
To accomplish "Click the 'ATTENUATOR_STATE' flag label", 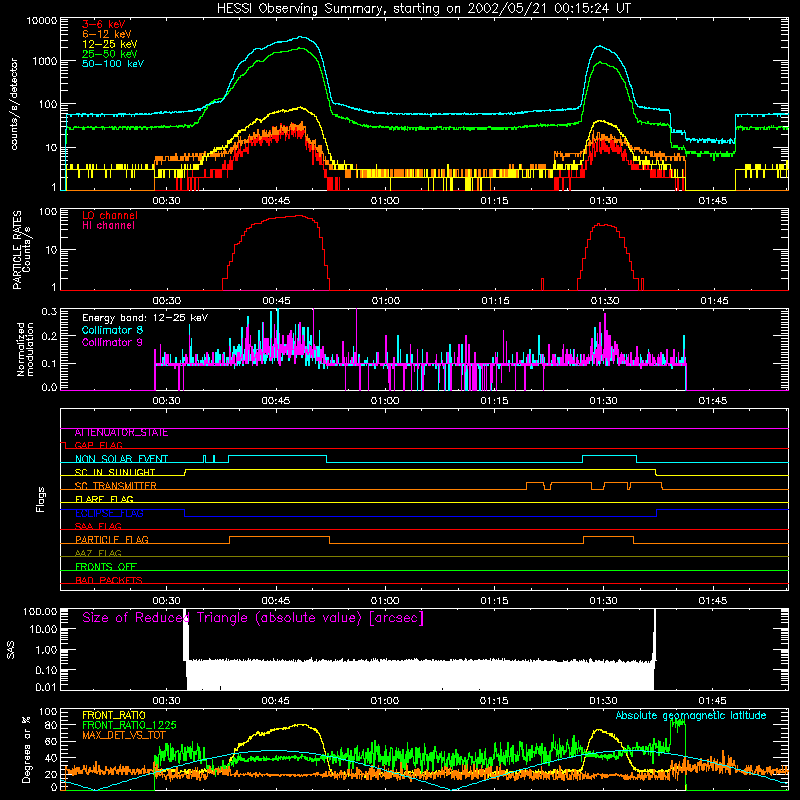I will (x=121, y=433).
